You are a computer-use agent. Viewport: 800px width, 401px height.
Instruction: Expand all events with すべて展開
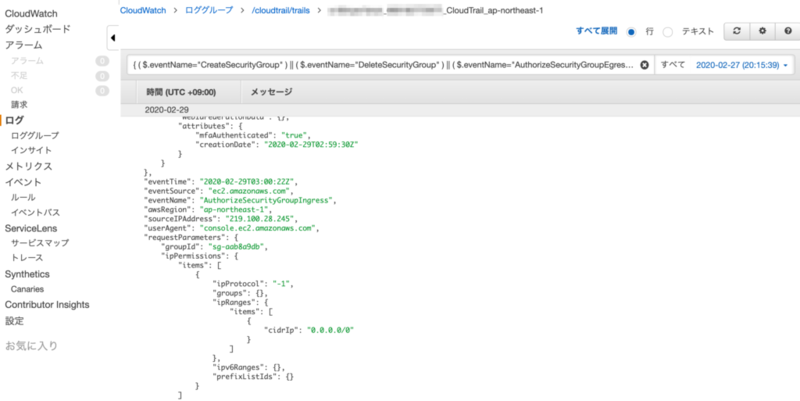coord(596,31)
